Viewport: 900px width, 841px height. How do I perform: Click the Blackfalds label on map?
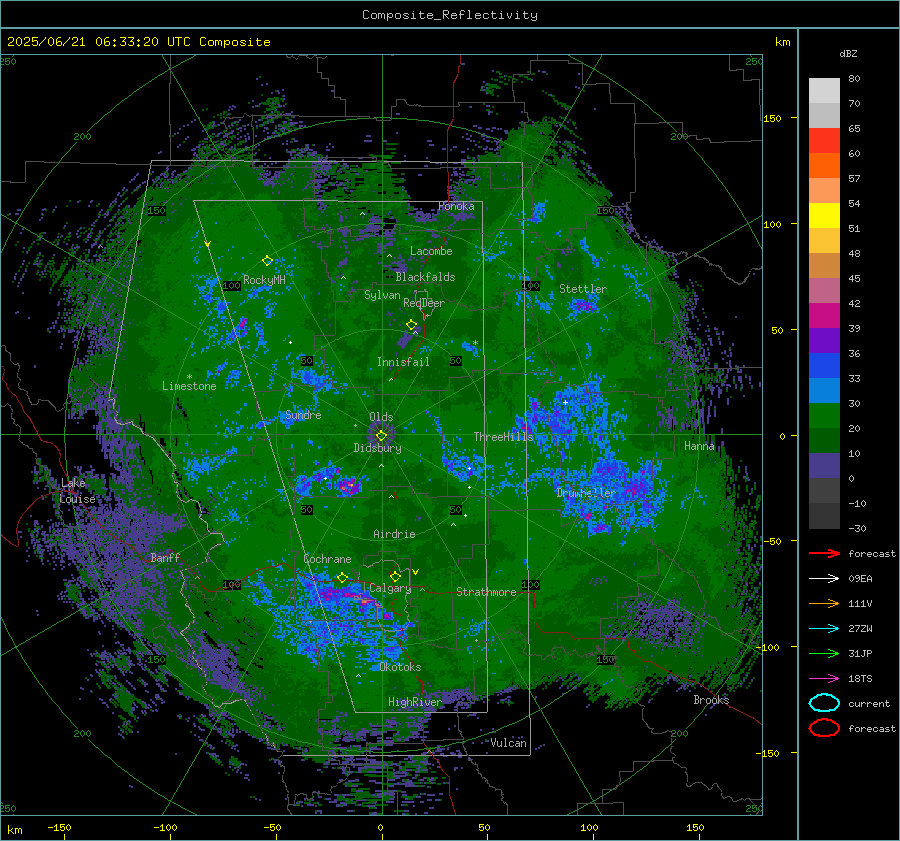pyautogui.click(x=425, y=277)
